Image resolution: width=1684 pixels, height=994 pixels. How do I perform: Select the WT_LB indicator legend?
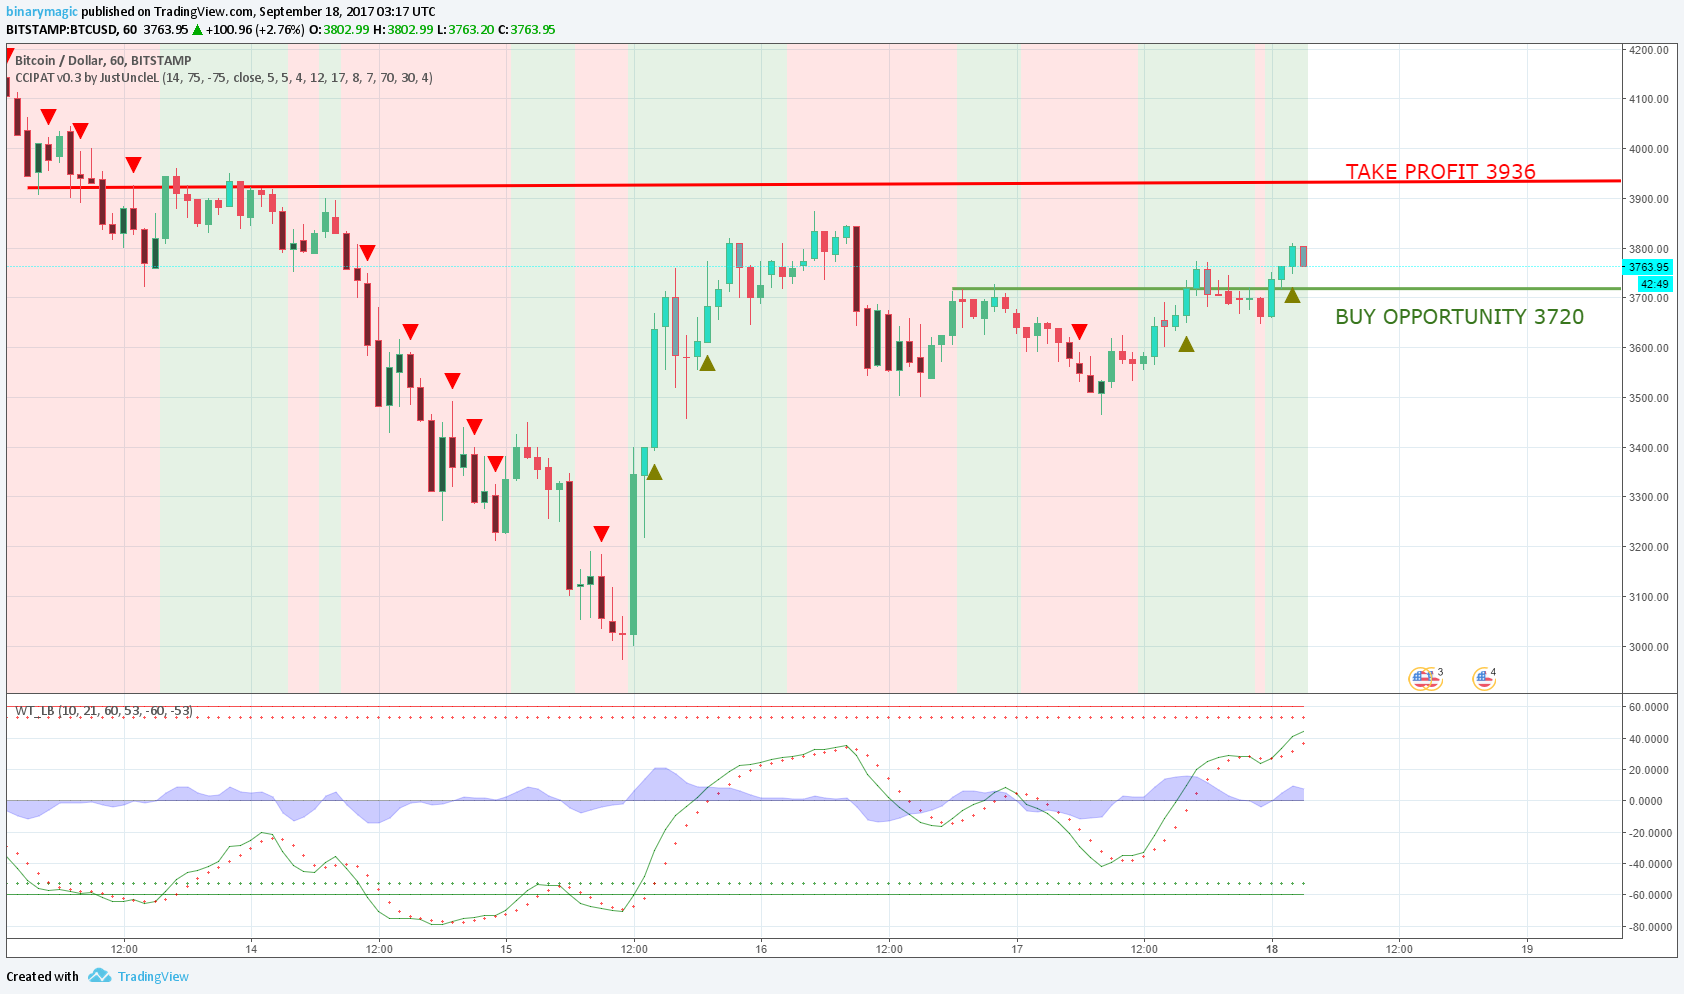(x=104, y=711)
